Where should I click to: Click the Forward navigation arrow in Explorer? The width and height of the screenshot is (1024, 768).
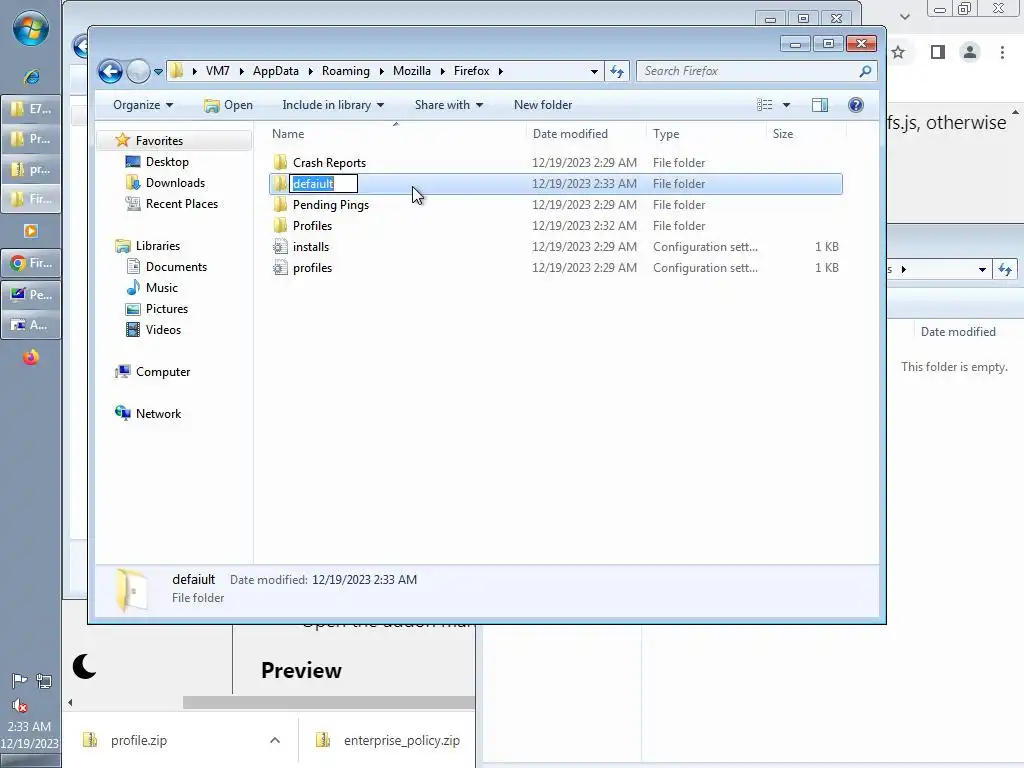coord(138,71)
